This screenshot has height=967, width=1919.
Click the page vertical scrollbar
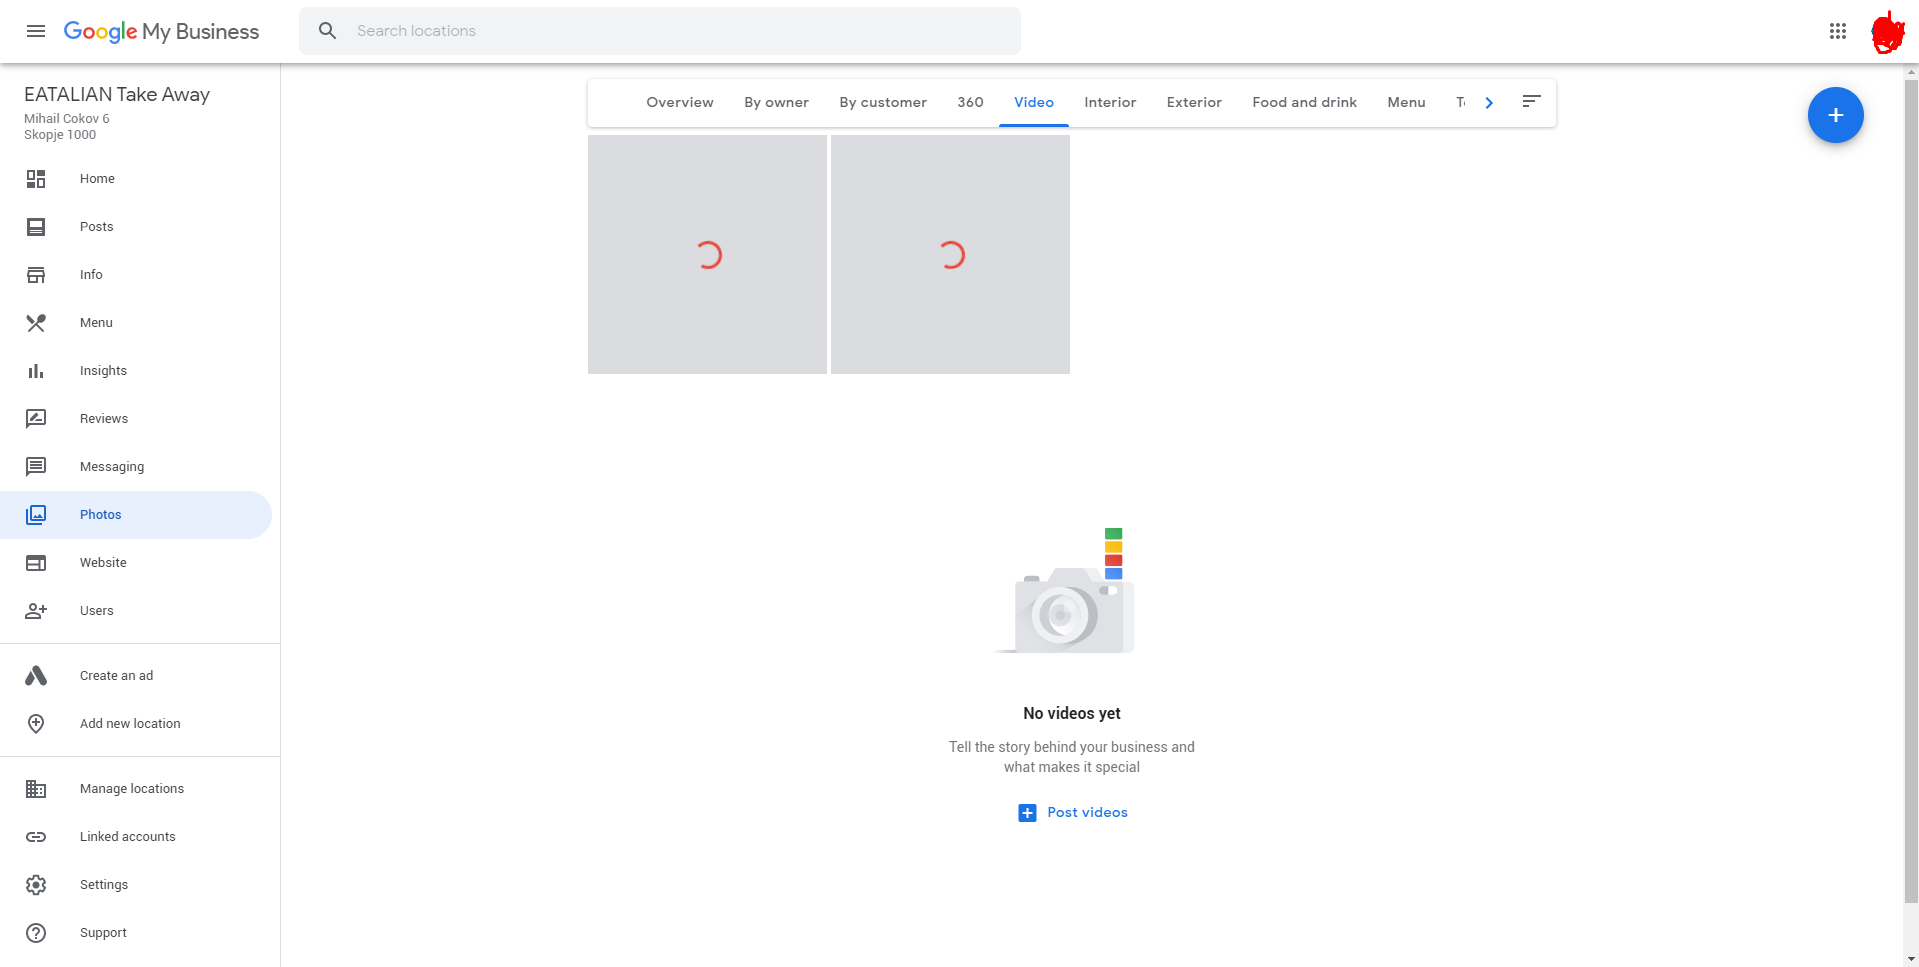tap(1911, 490)
